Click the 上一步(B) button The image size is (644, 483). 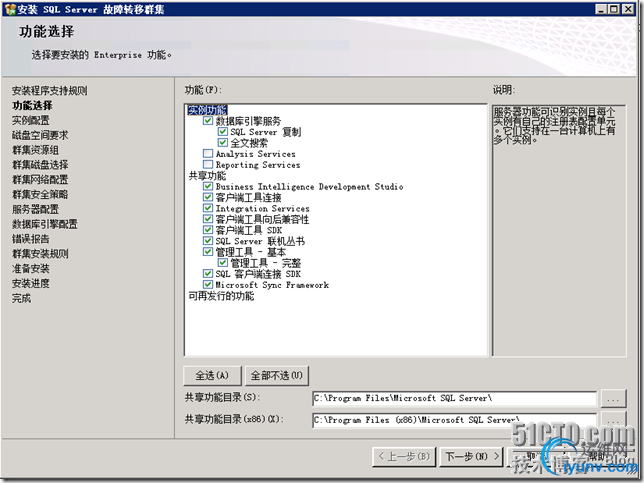404,457
